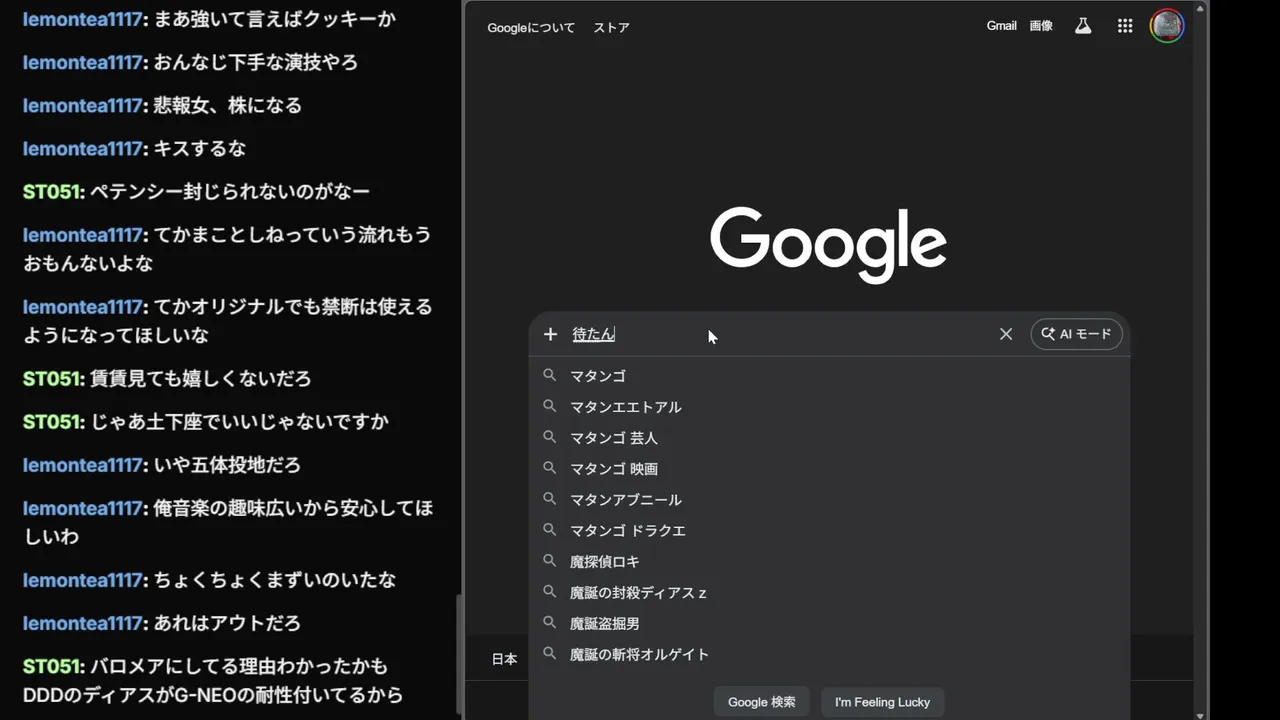Click chat message ST051 じゃあ土下座でいいじゃないですか
1280x720 pixels.
pos(205,422)
